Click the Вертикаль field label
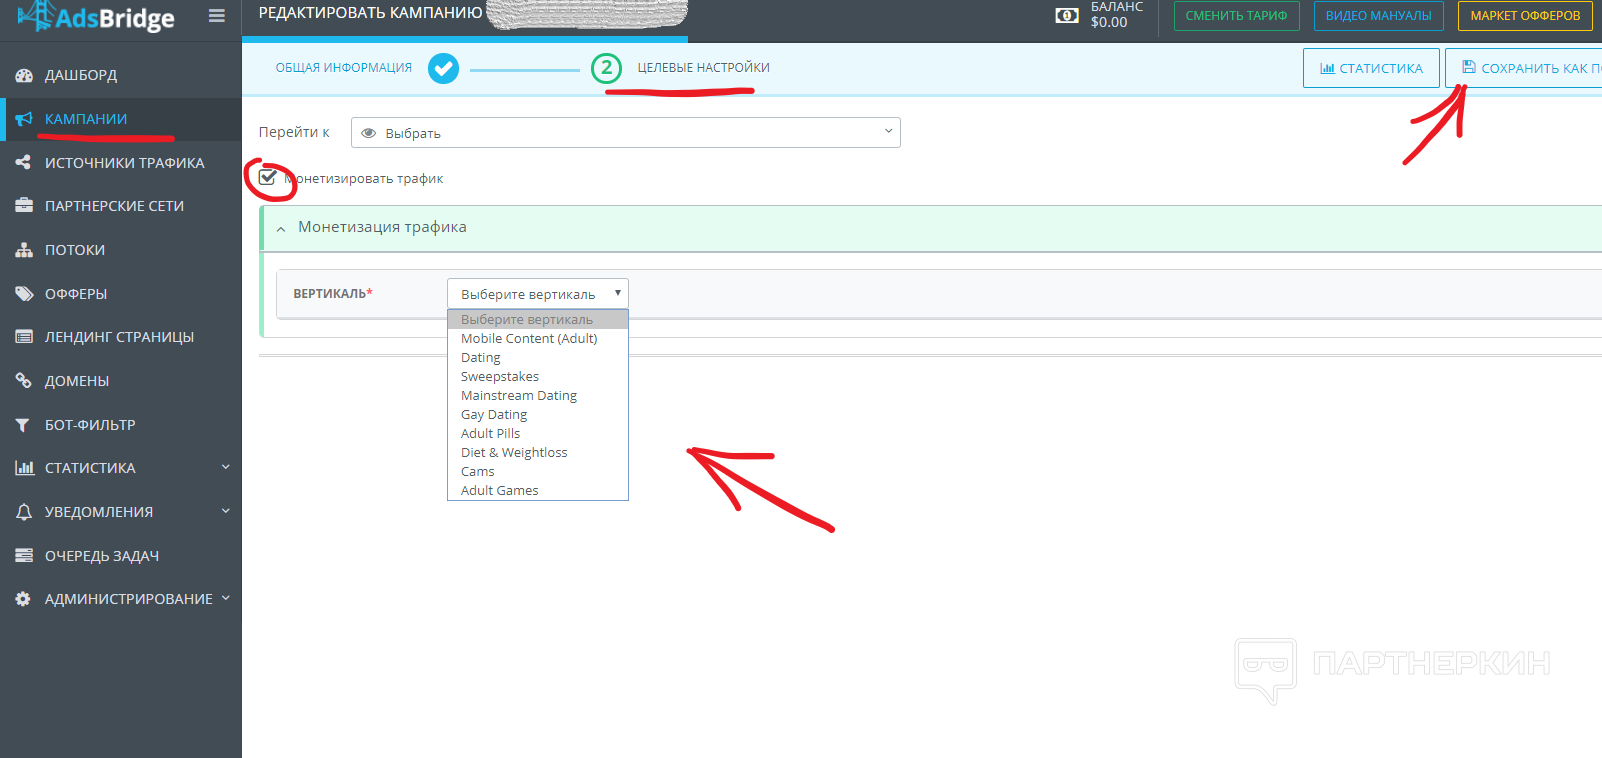The image size is (1602, 758). (x=333, y=294)
